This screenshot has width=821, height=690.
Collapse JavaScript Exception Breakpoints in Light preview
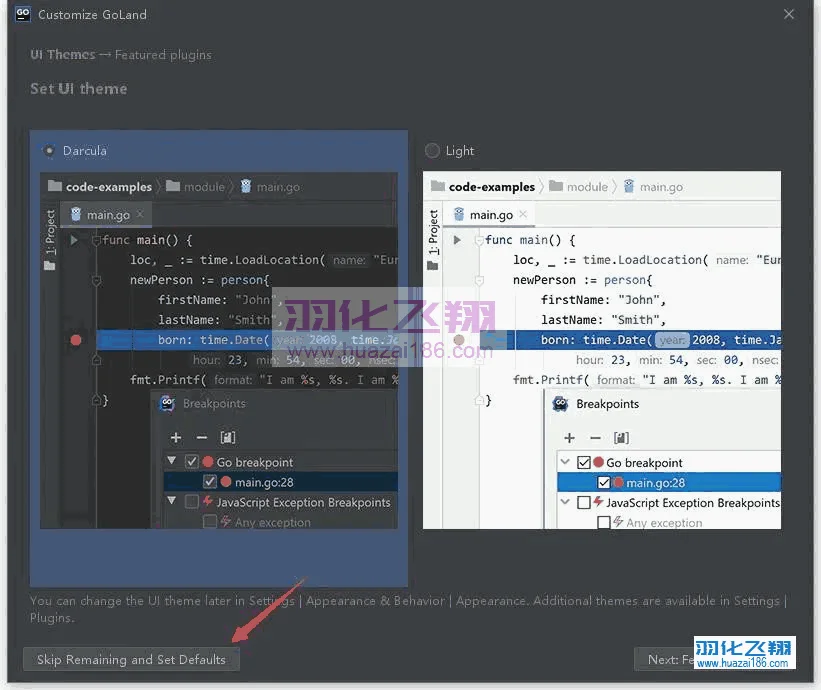click(565, 502)
